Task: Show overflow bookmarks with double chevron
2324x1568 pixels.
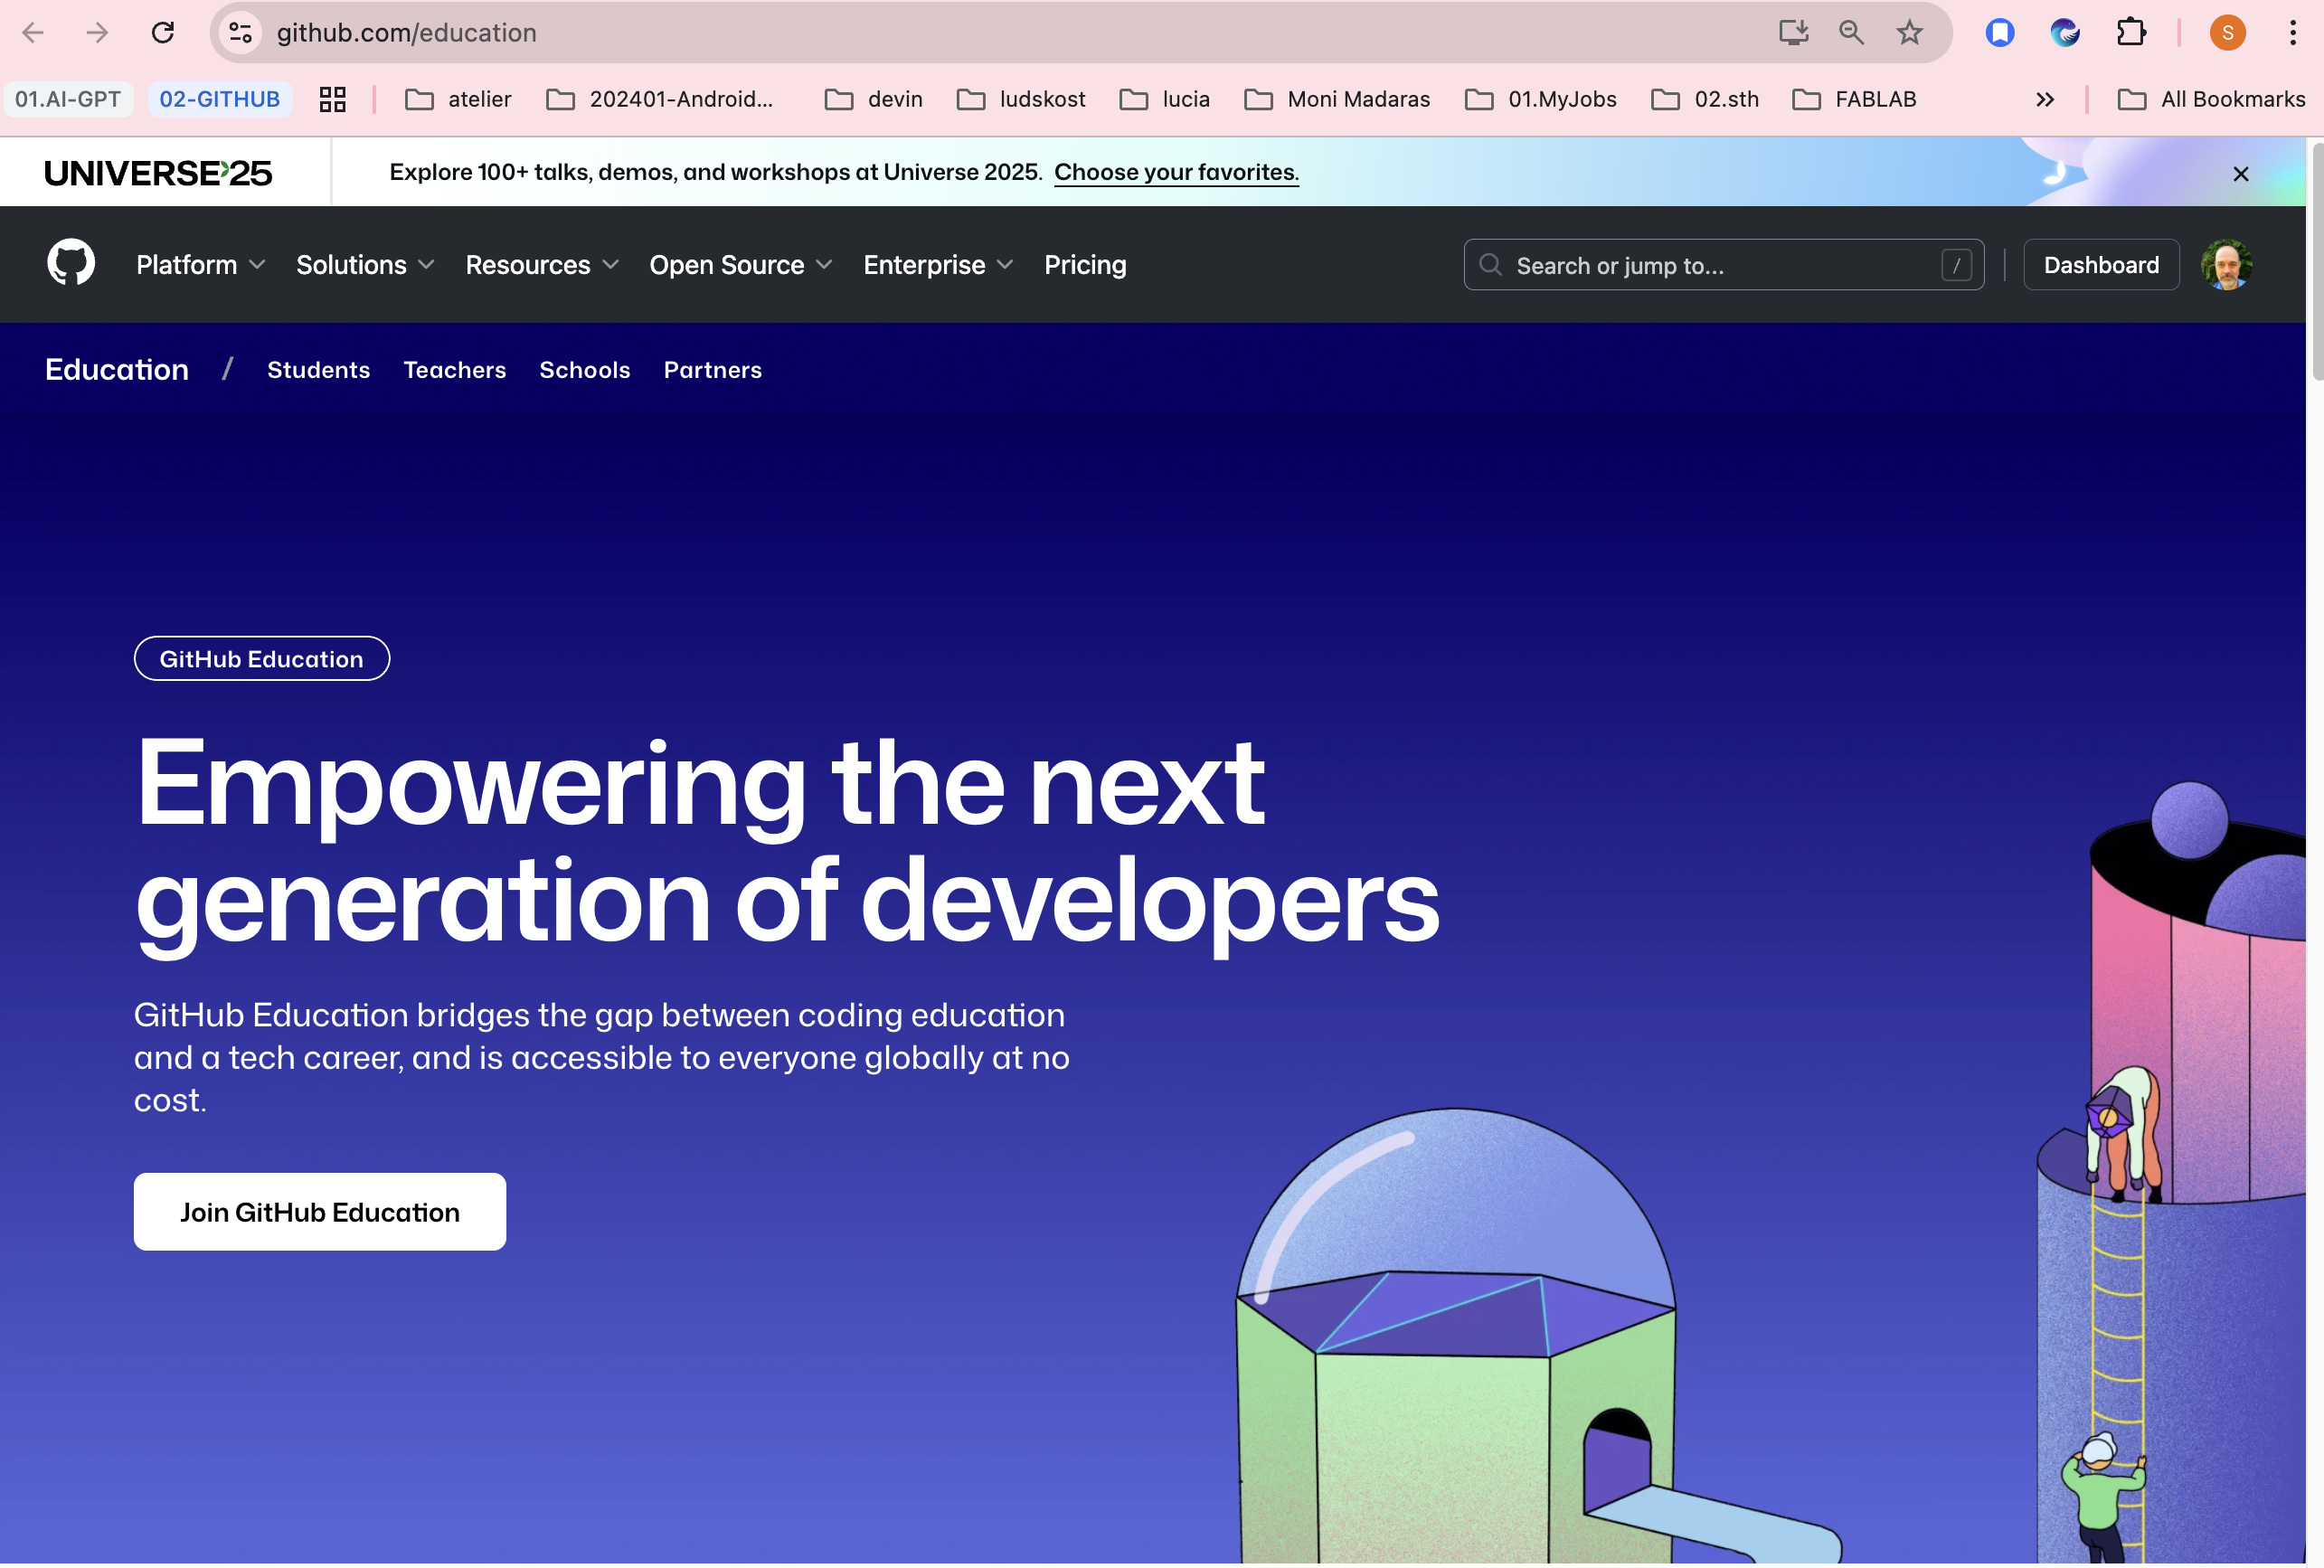Action: click(x=2045, y=99)
